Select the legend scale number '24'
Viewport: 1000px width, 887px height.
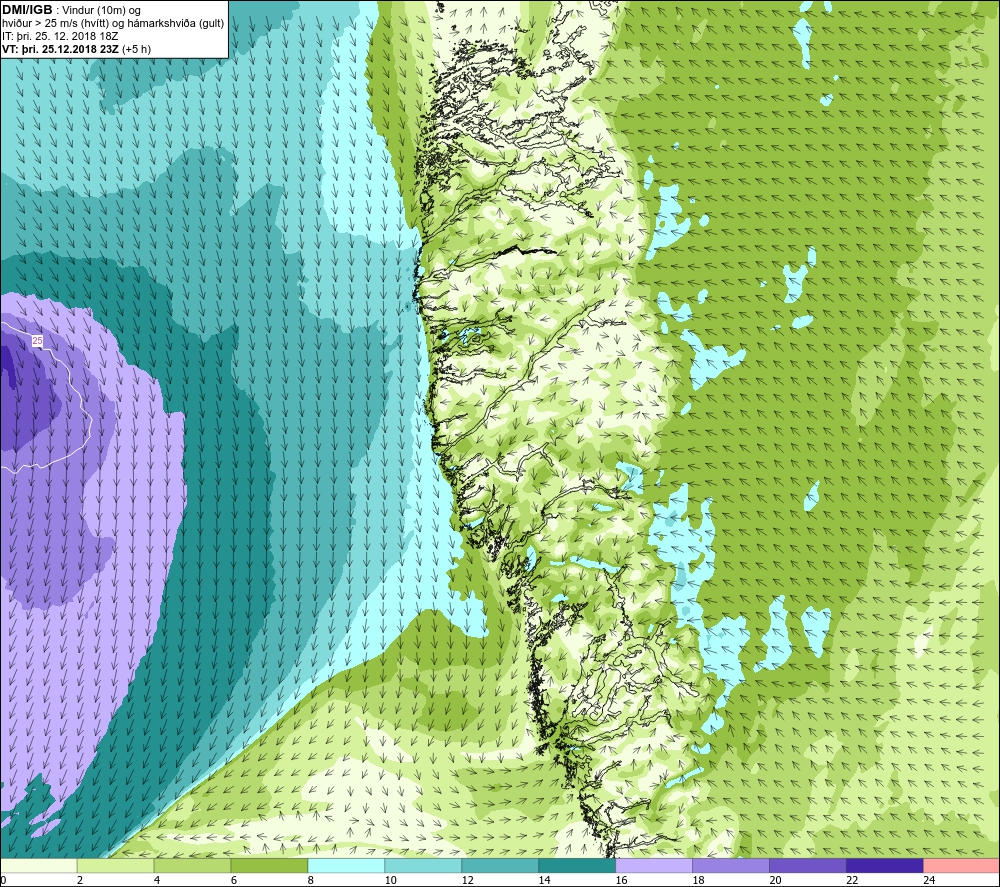929,880
